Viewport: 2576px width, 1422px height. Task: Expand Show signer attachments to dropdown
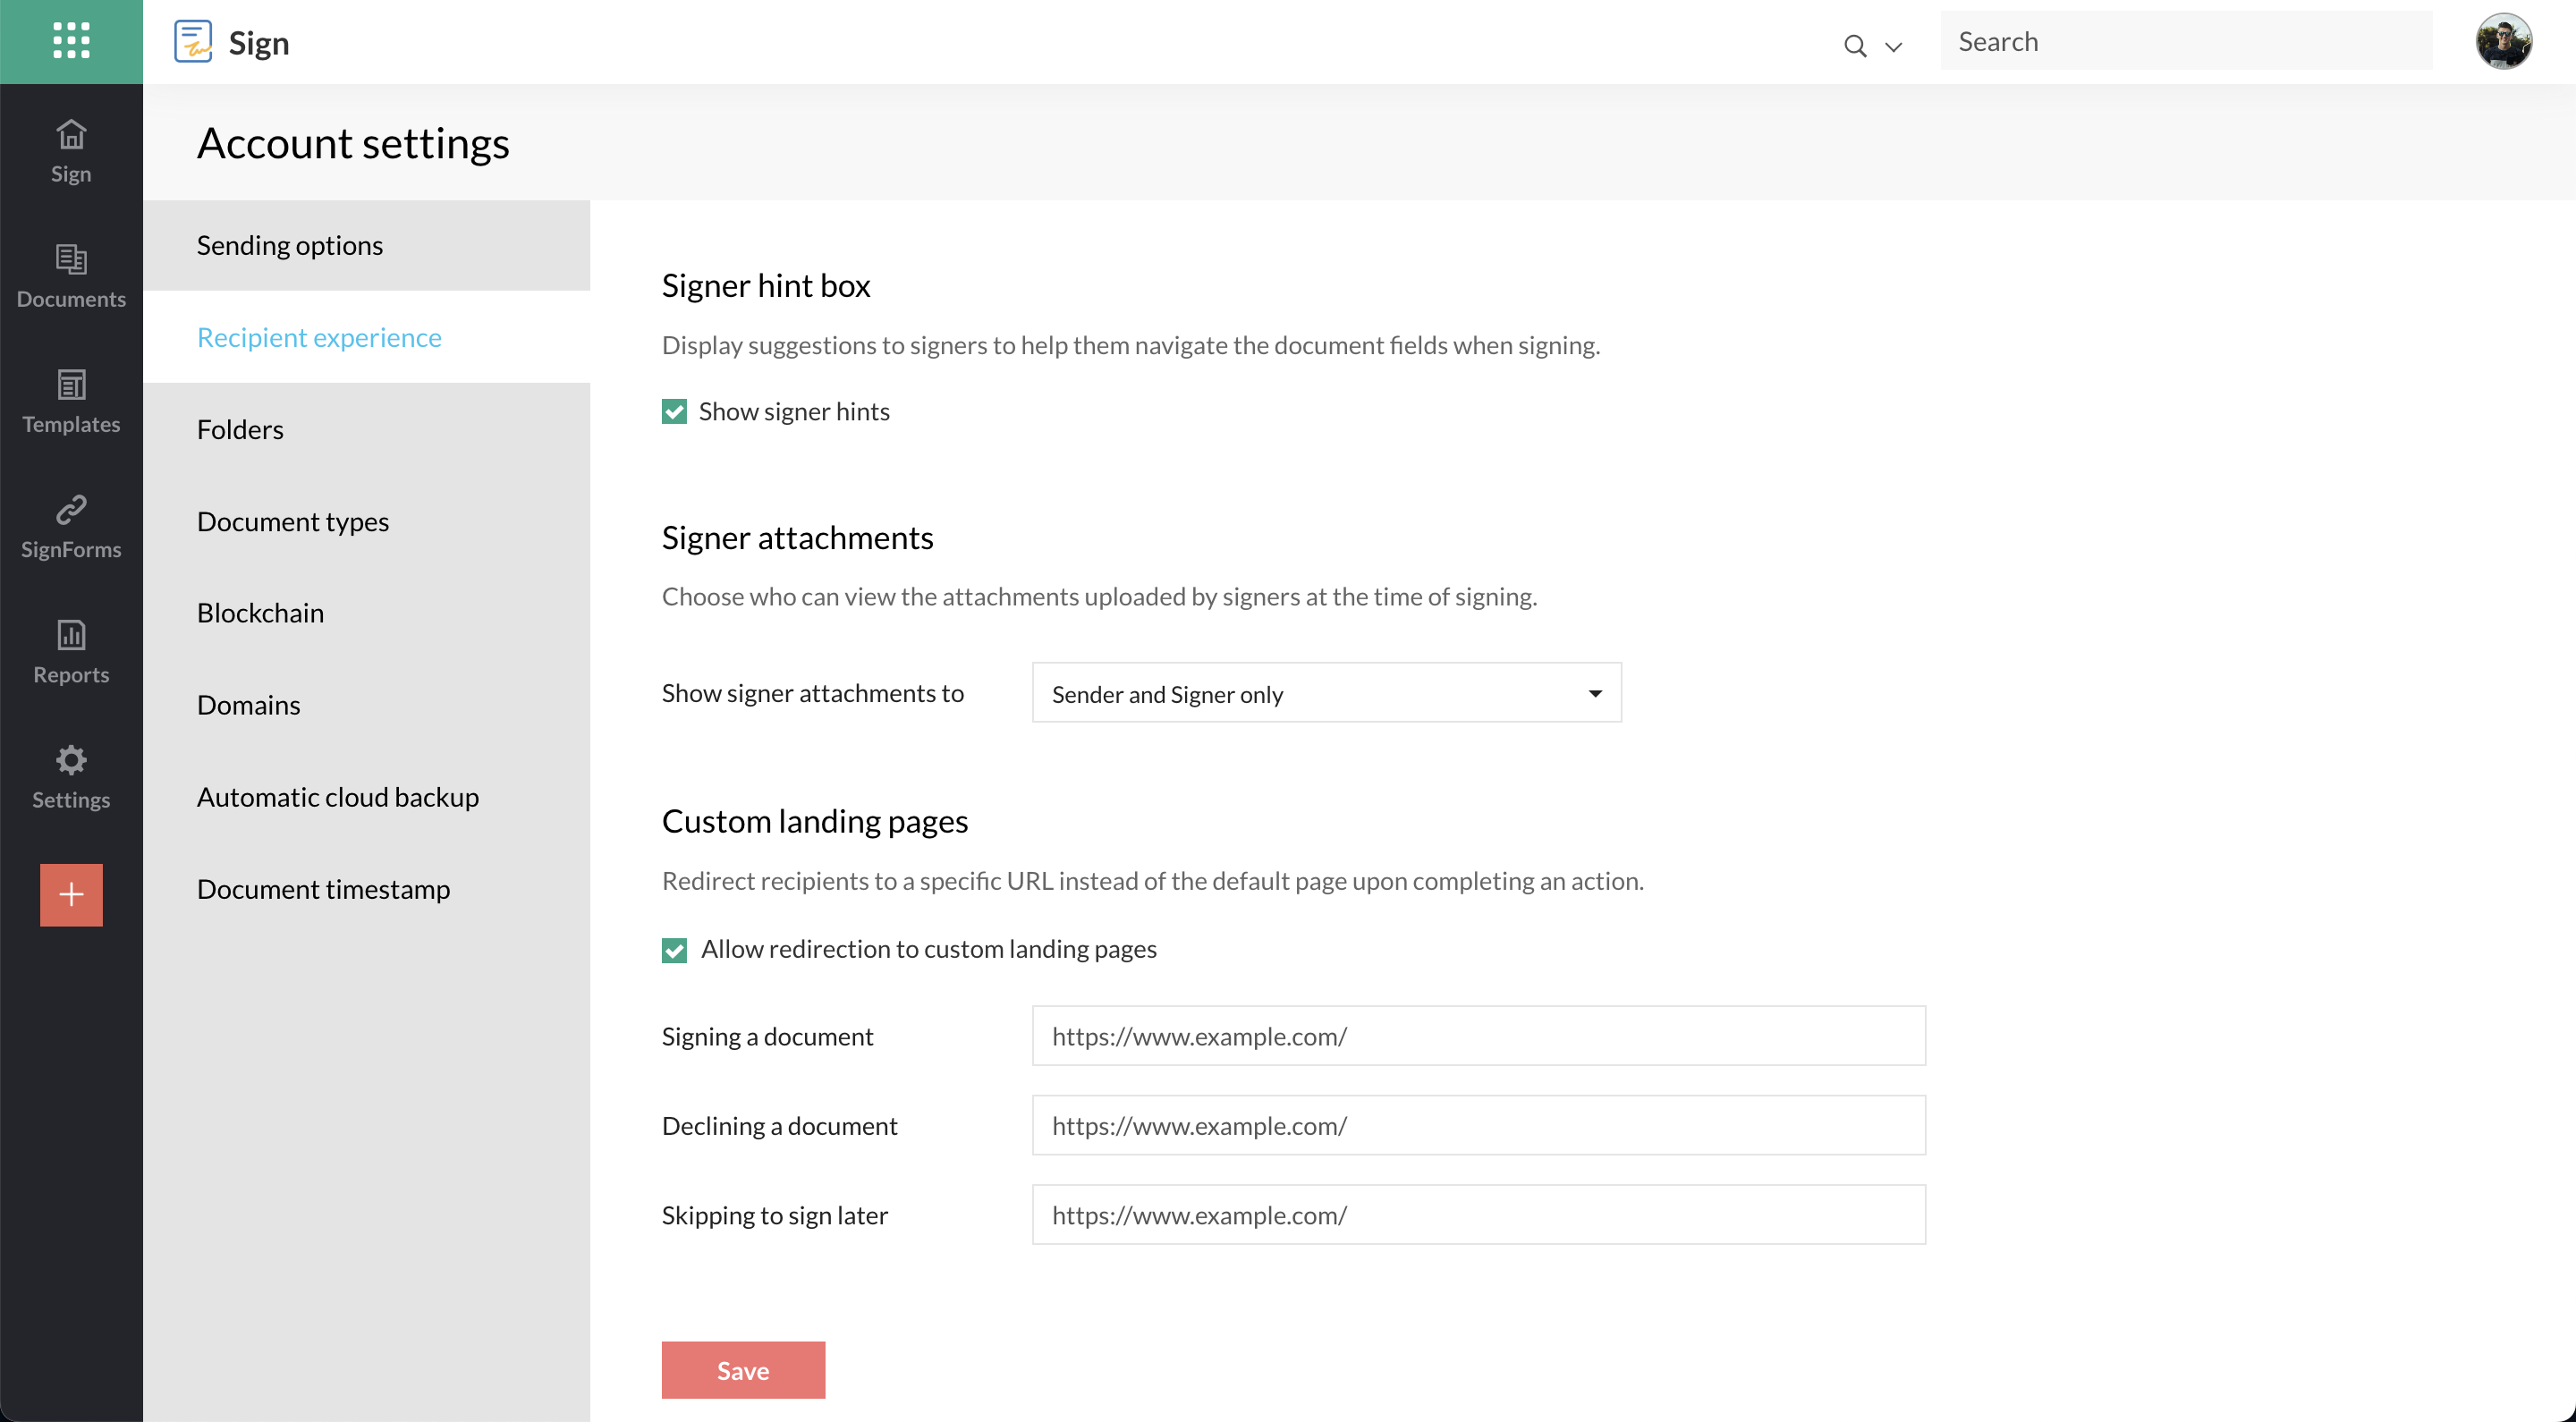coord(1326,693)
